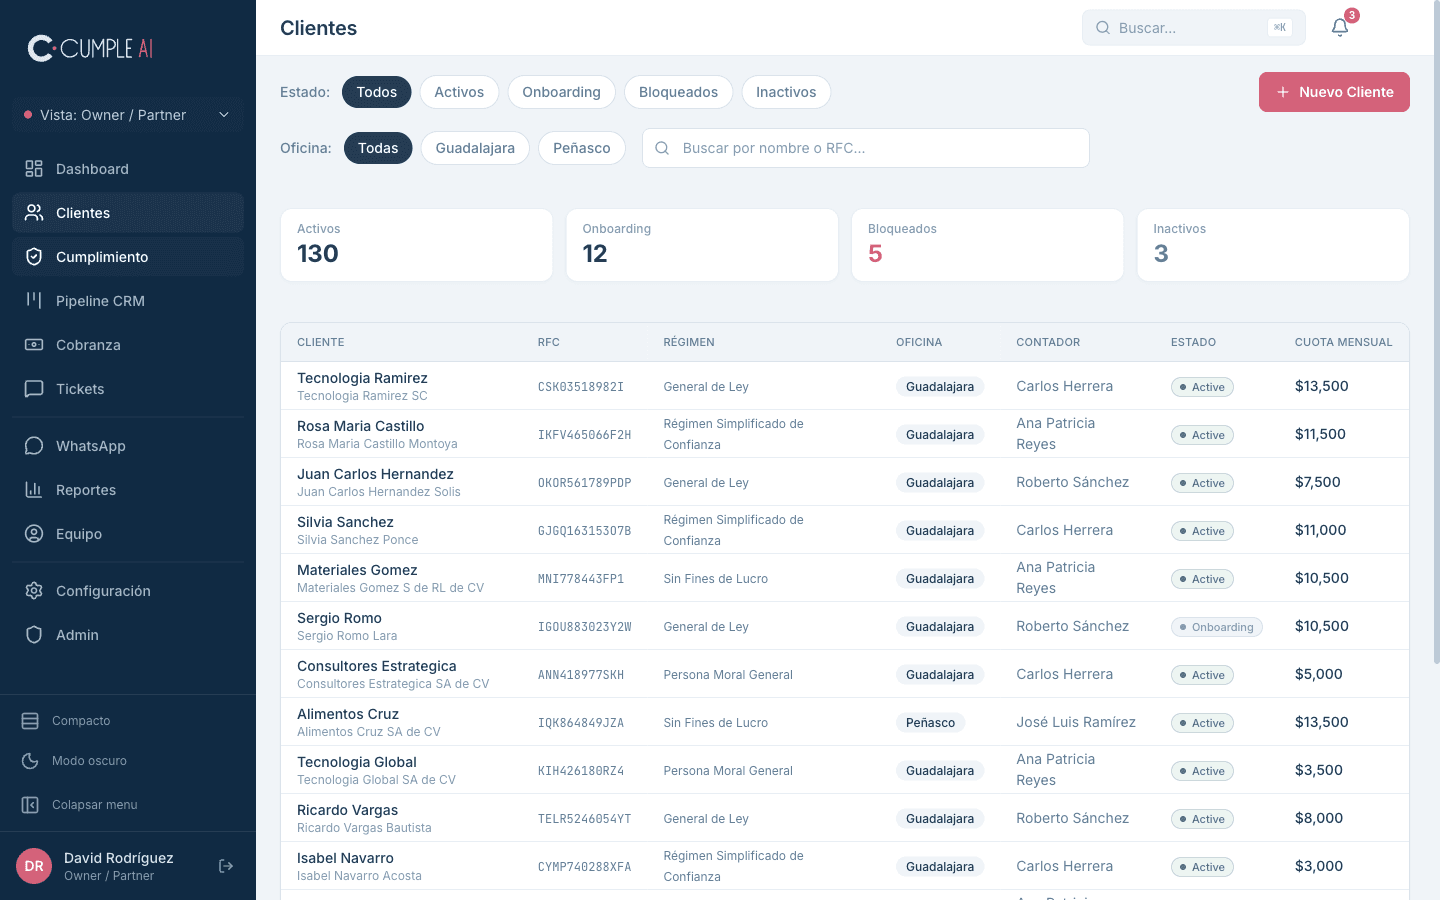Click the search field Buscar por nombre o RFC
This screenshot has width=1440, height=900.
click(865, 147)
